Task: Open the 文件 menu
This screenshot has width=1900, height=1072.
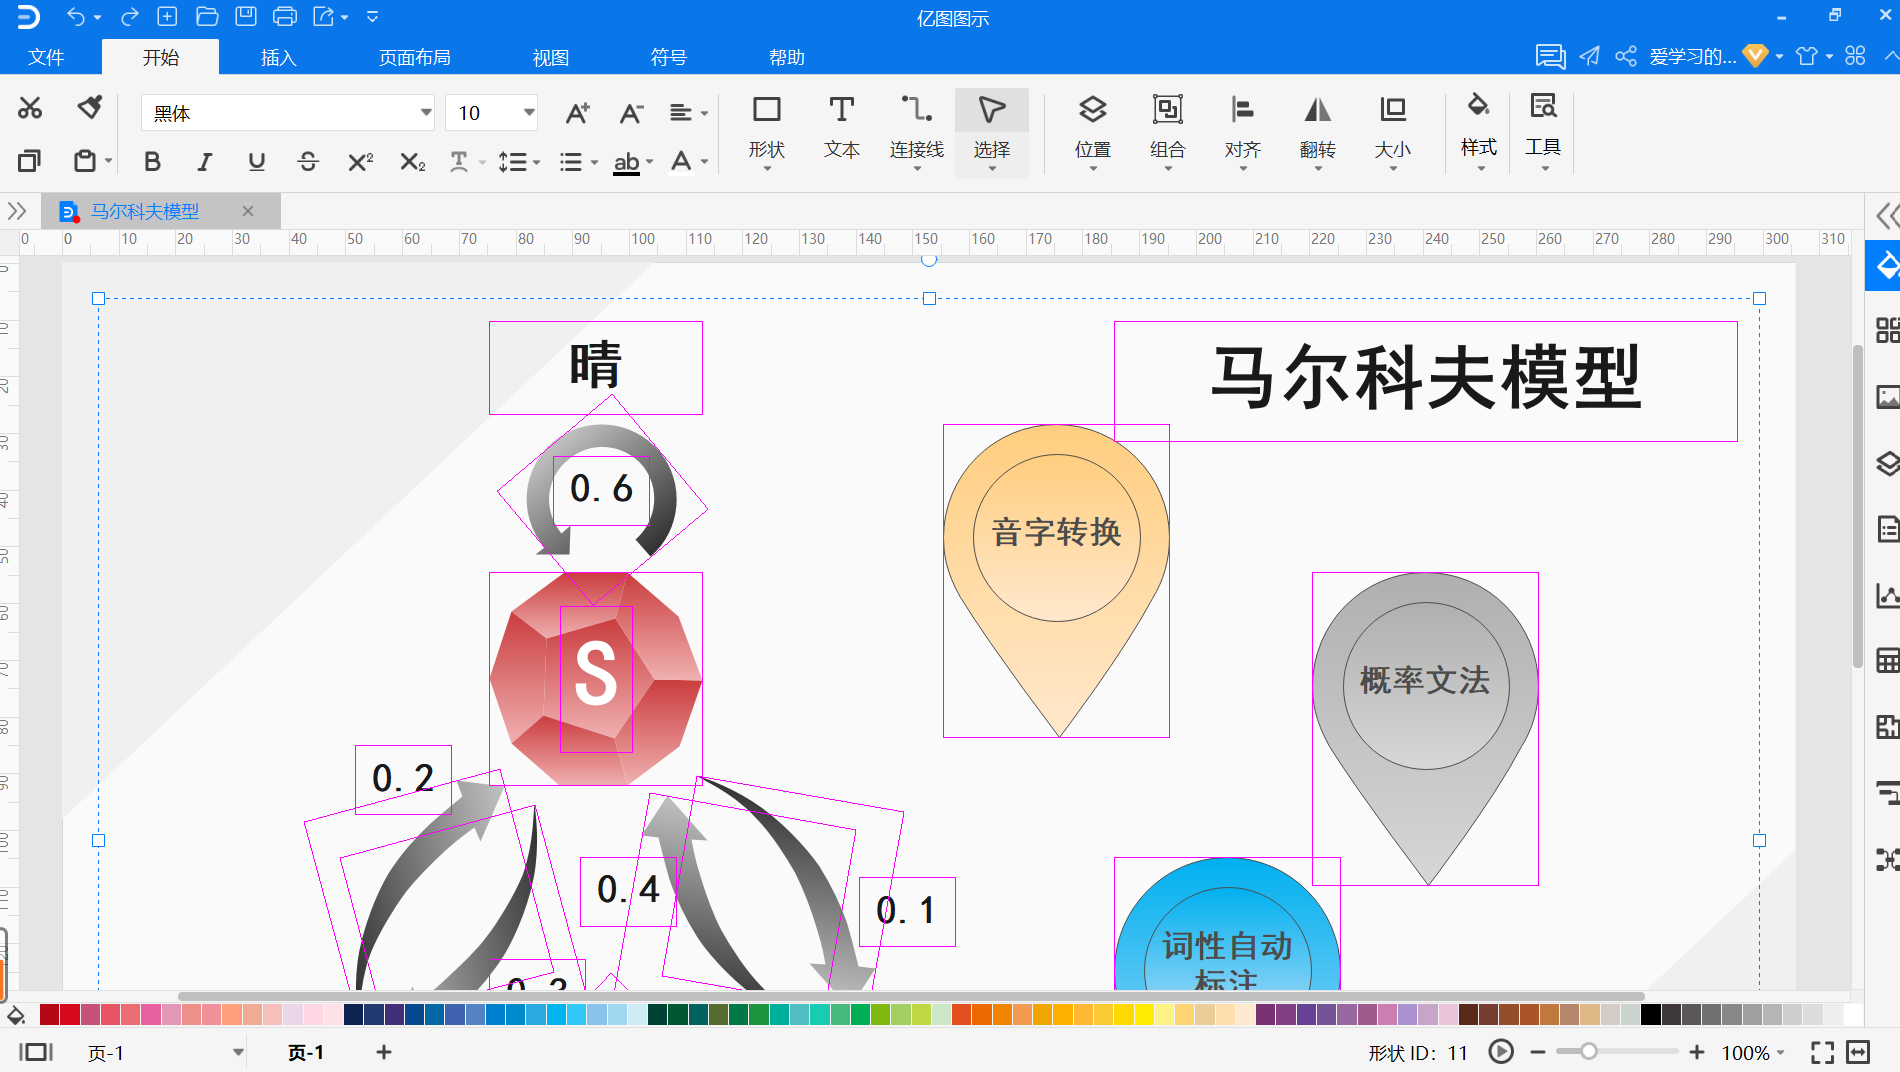Action: coord(46,57)
